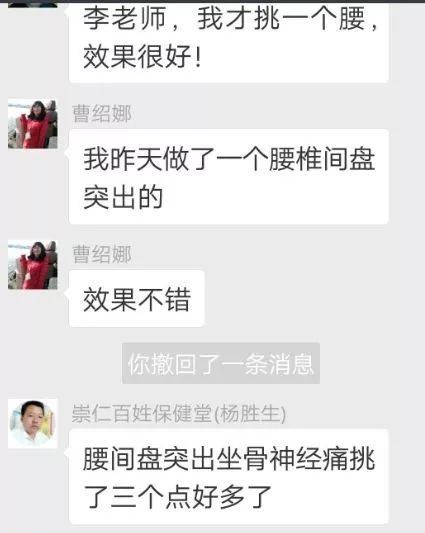
Task: Tap the text 了三个点好多了
Action: point(177,497)
